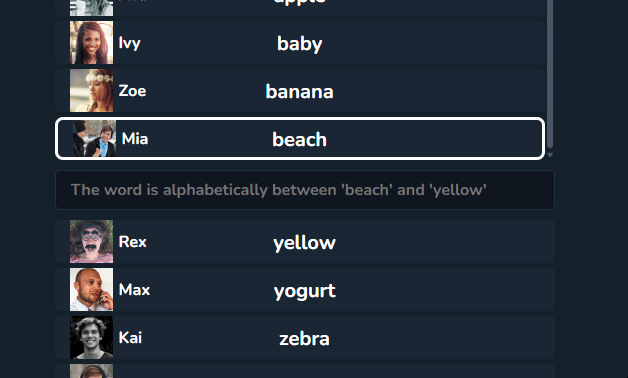The height and width of the screenshot is (378, 628).
Task: Select the 'baby' guess row
Action: click(300, 42)
